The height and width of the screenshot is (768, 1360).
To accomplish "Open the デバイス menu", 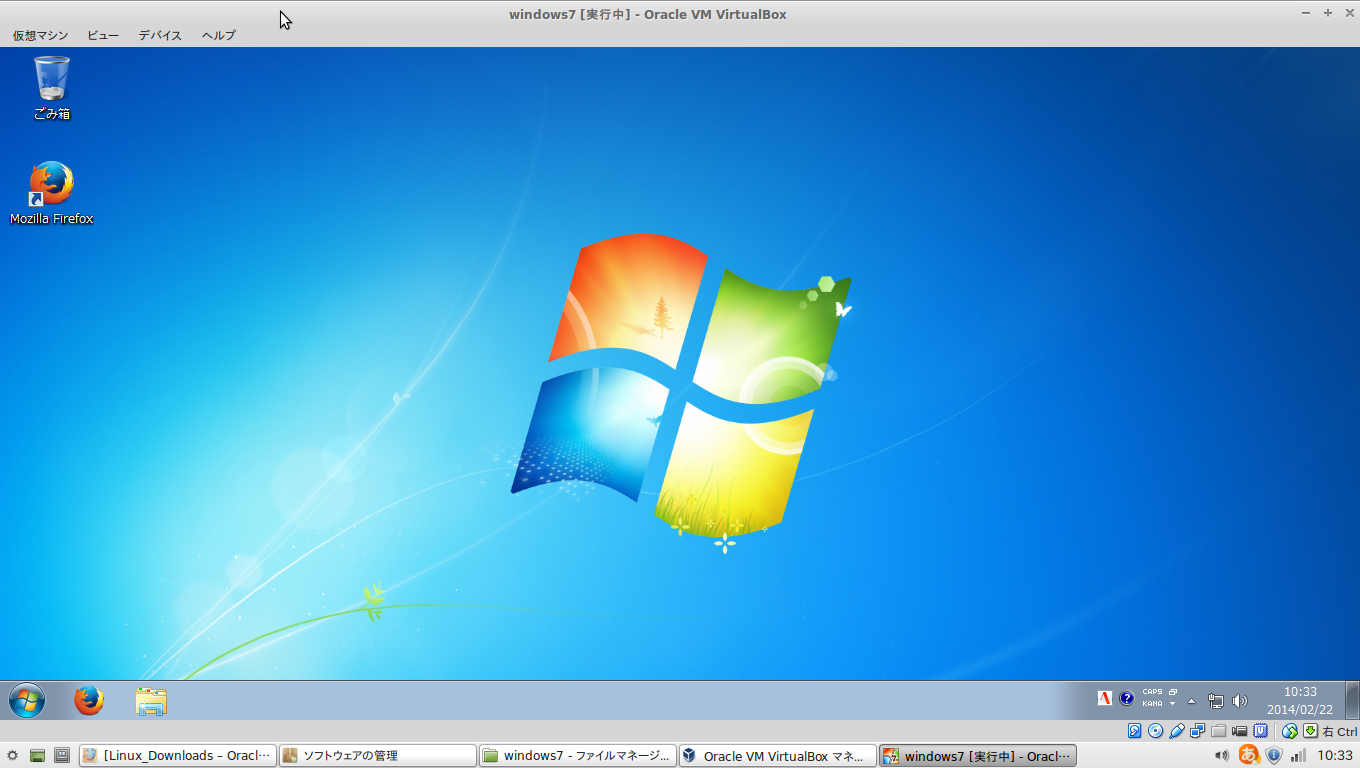I will [x=160, y=35].
